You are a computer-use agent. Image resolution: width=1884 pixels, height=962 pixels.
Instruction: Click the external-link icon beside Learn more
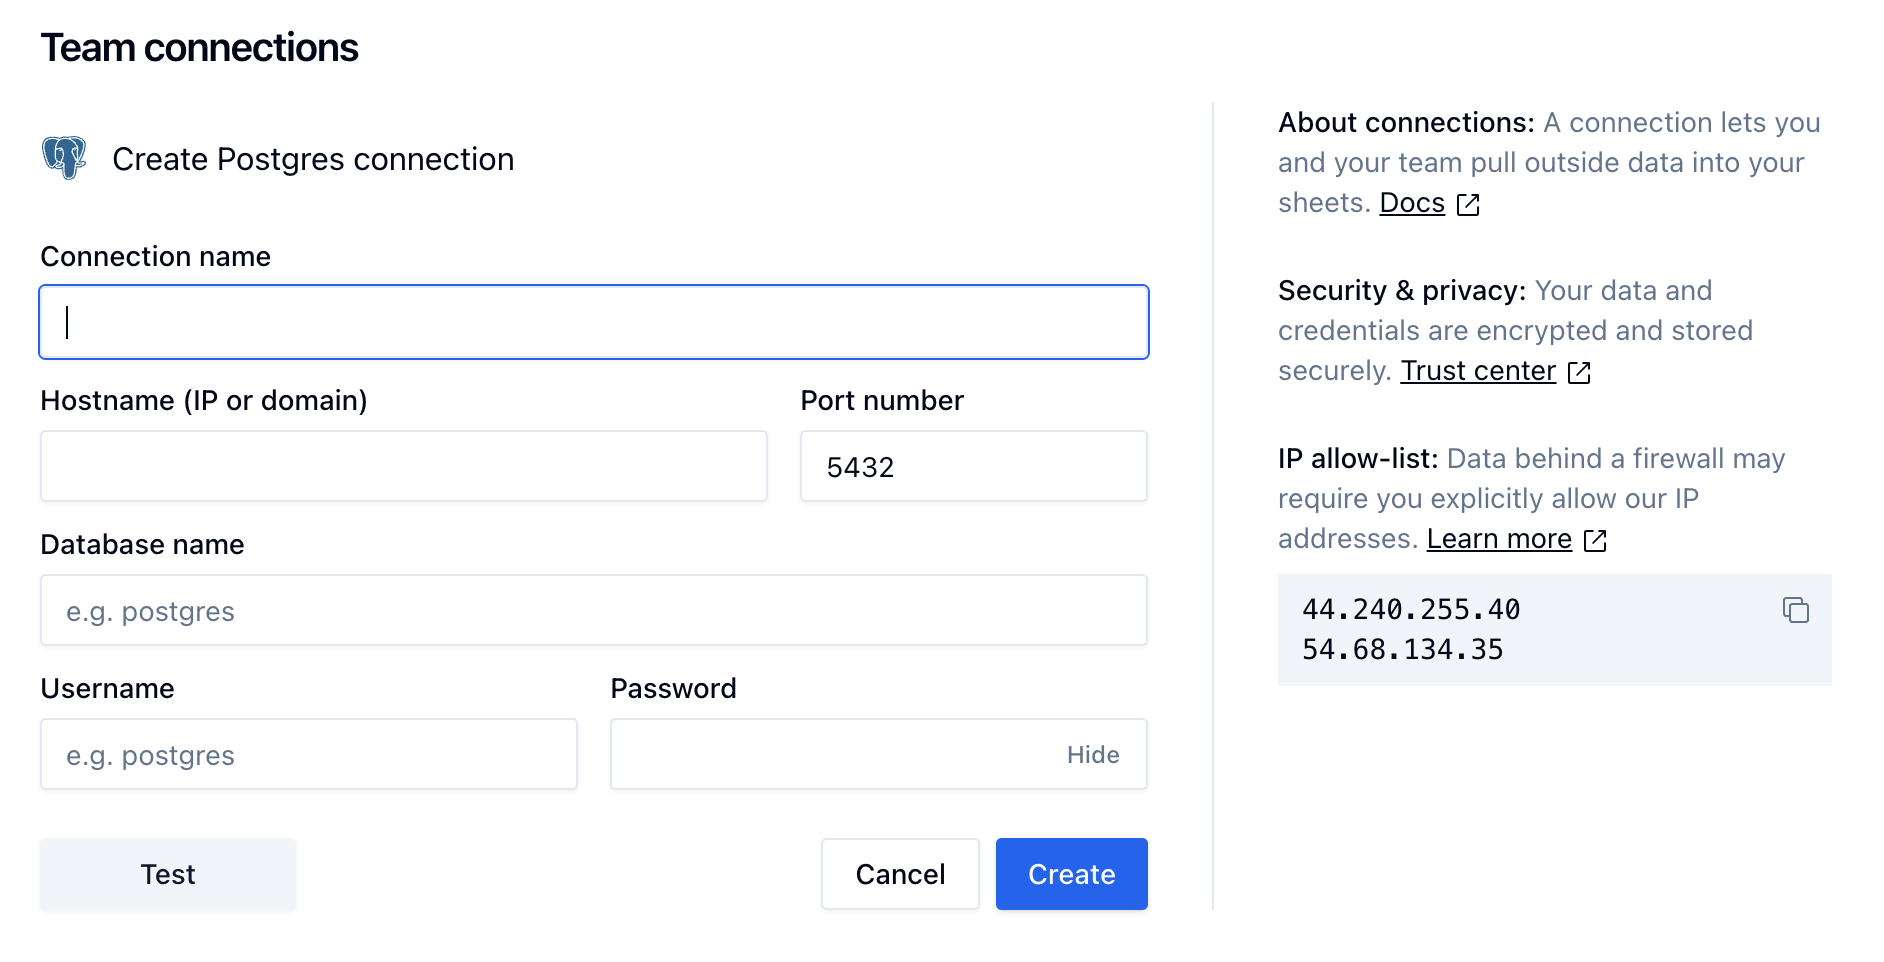pos(1595,540)
